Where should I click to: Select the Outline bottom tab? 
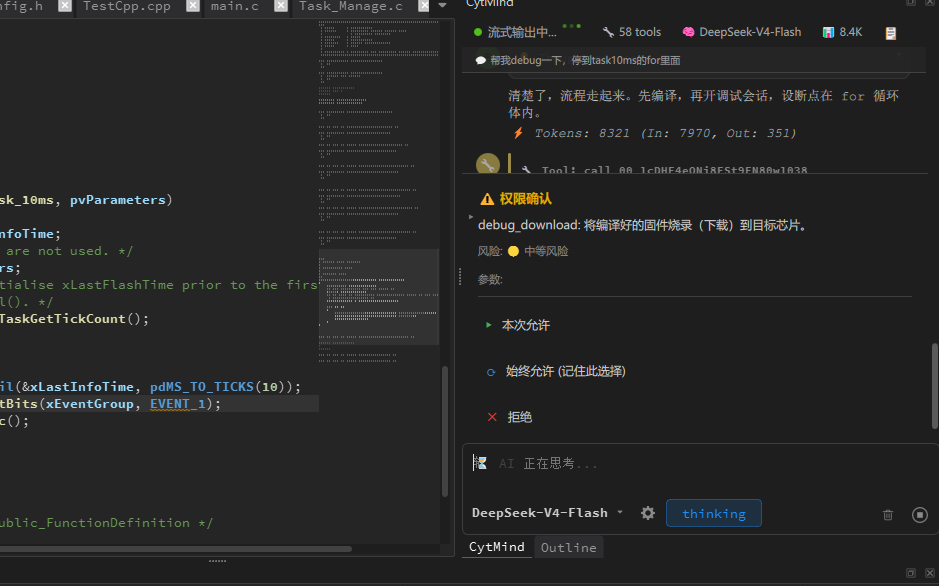[568, 548]
